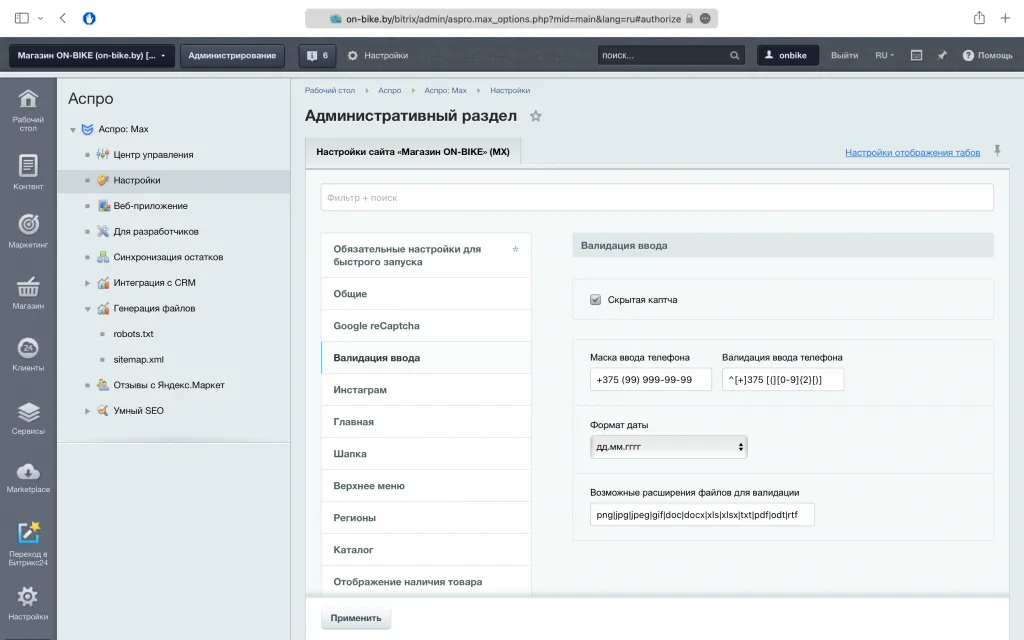Click the Маска ввода телефона input field
This screenshot has width=1024, height=640.
click(x=651, y=379)
